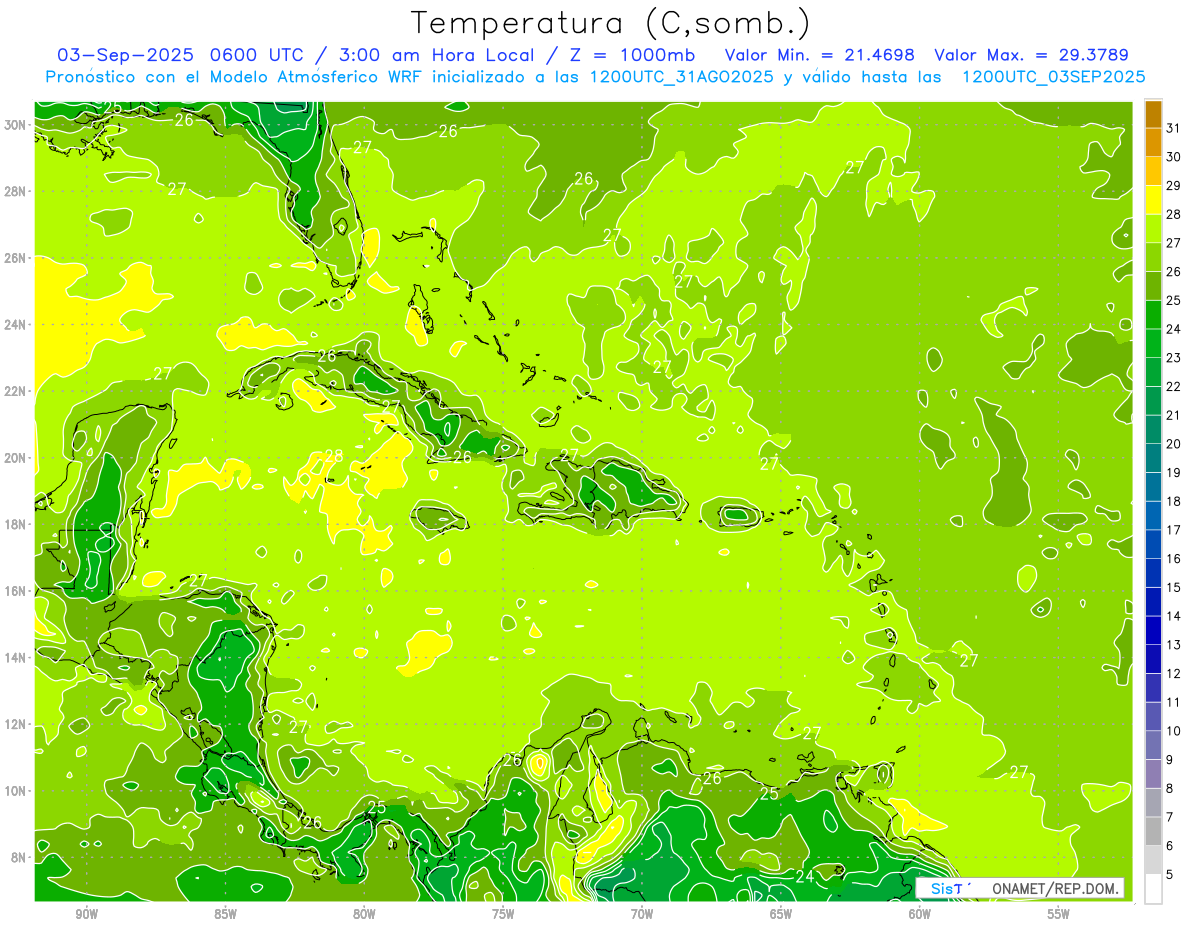Choose the purple color bar segment between 8 and 9
1200x927 pixels.
[1153, 774]
